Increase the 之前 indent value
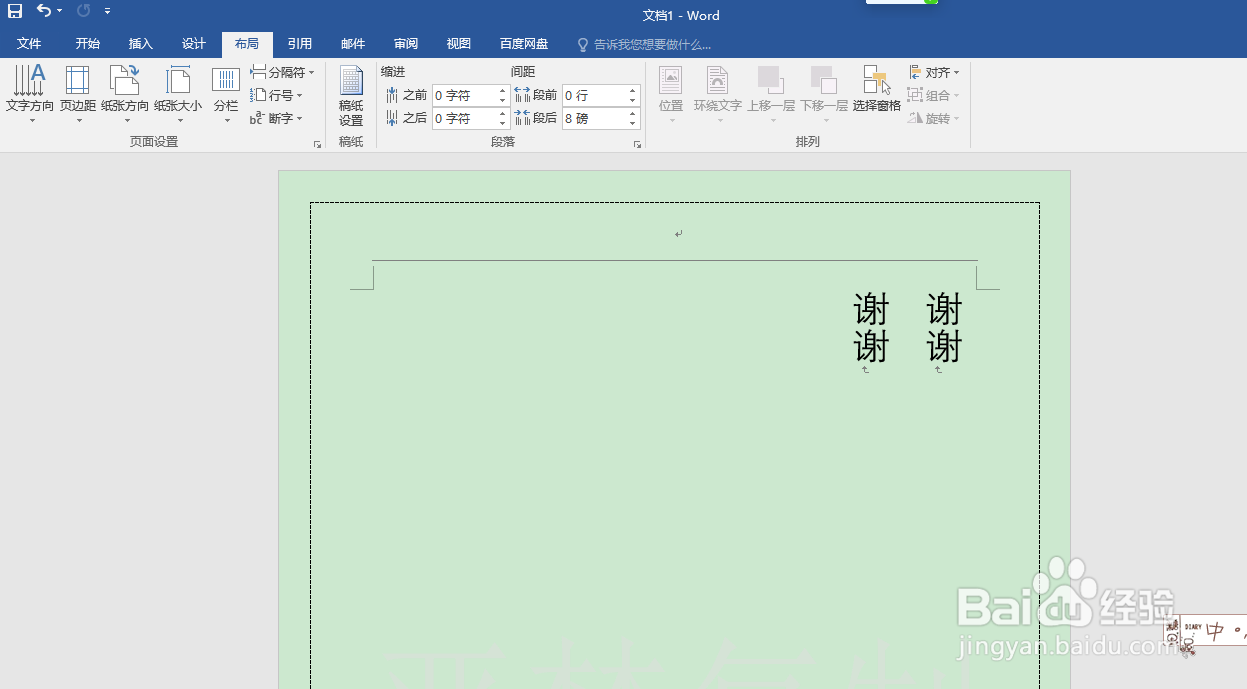 [x=503, y=91]
